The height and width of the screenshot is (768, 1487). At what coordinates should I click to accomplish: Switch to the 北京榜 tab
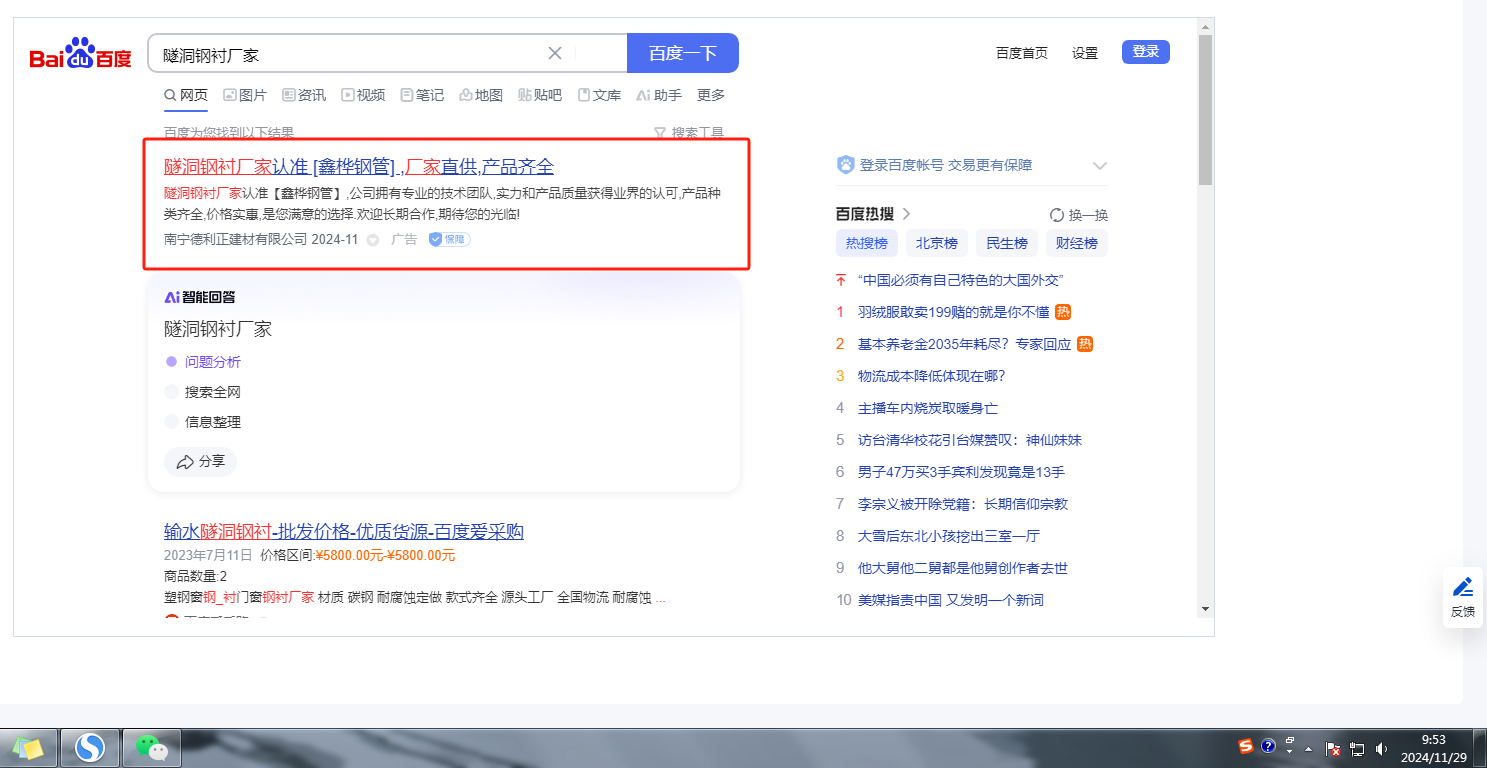click(937, 243)
